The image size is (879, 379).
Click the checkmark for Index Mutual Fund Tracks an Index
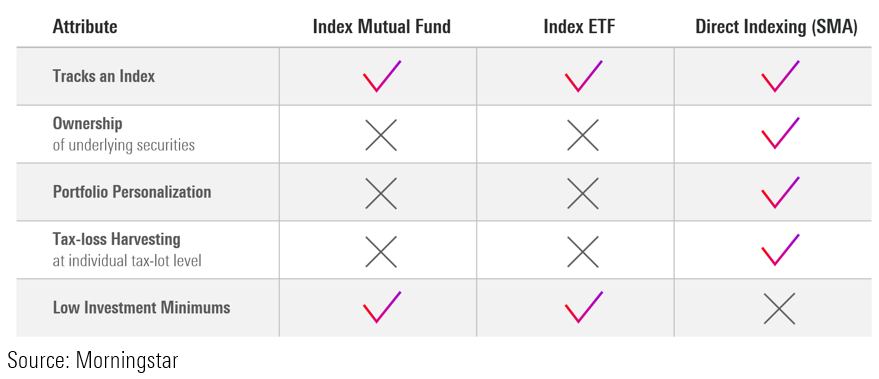point(382,76)
